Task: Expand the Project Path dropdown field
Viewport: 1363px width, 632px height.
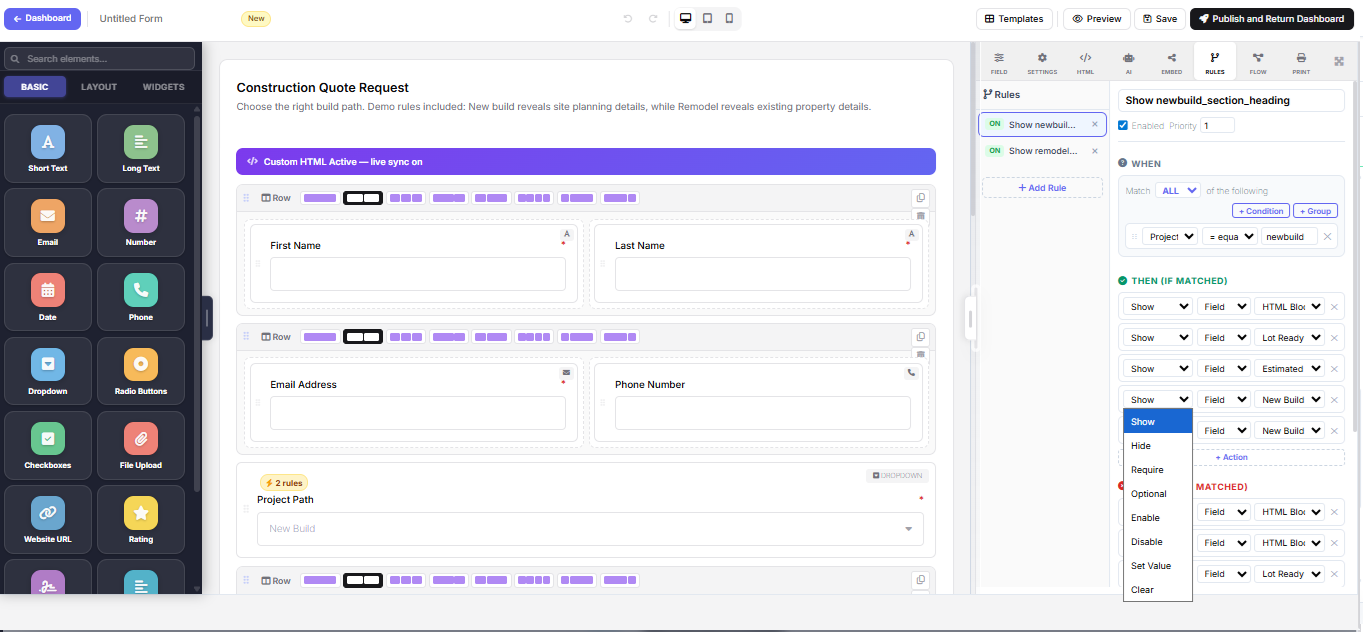Action: pos(590,529)
